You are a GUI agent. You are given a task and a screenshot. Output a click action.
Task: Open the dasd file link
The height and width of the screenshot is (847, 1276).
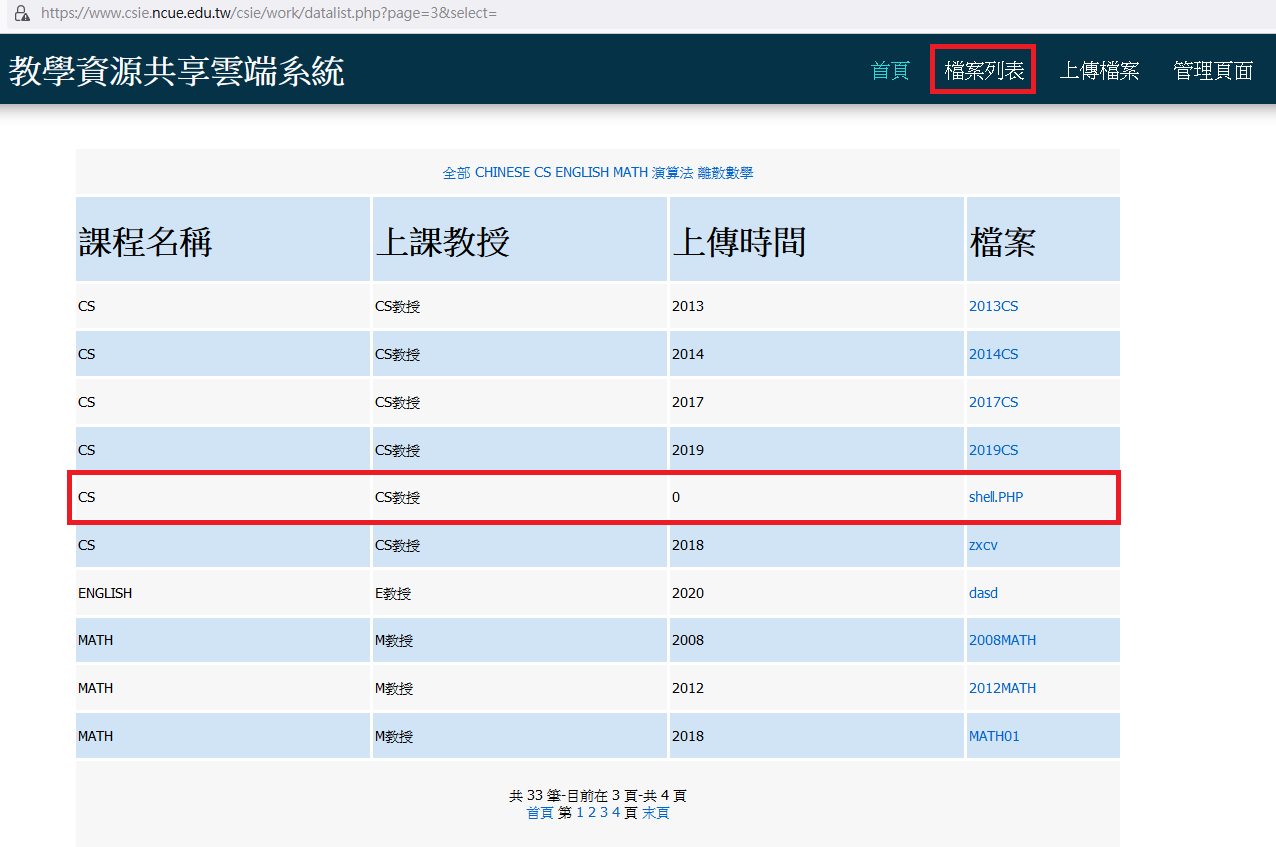click(x=983, y=593)
